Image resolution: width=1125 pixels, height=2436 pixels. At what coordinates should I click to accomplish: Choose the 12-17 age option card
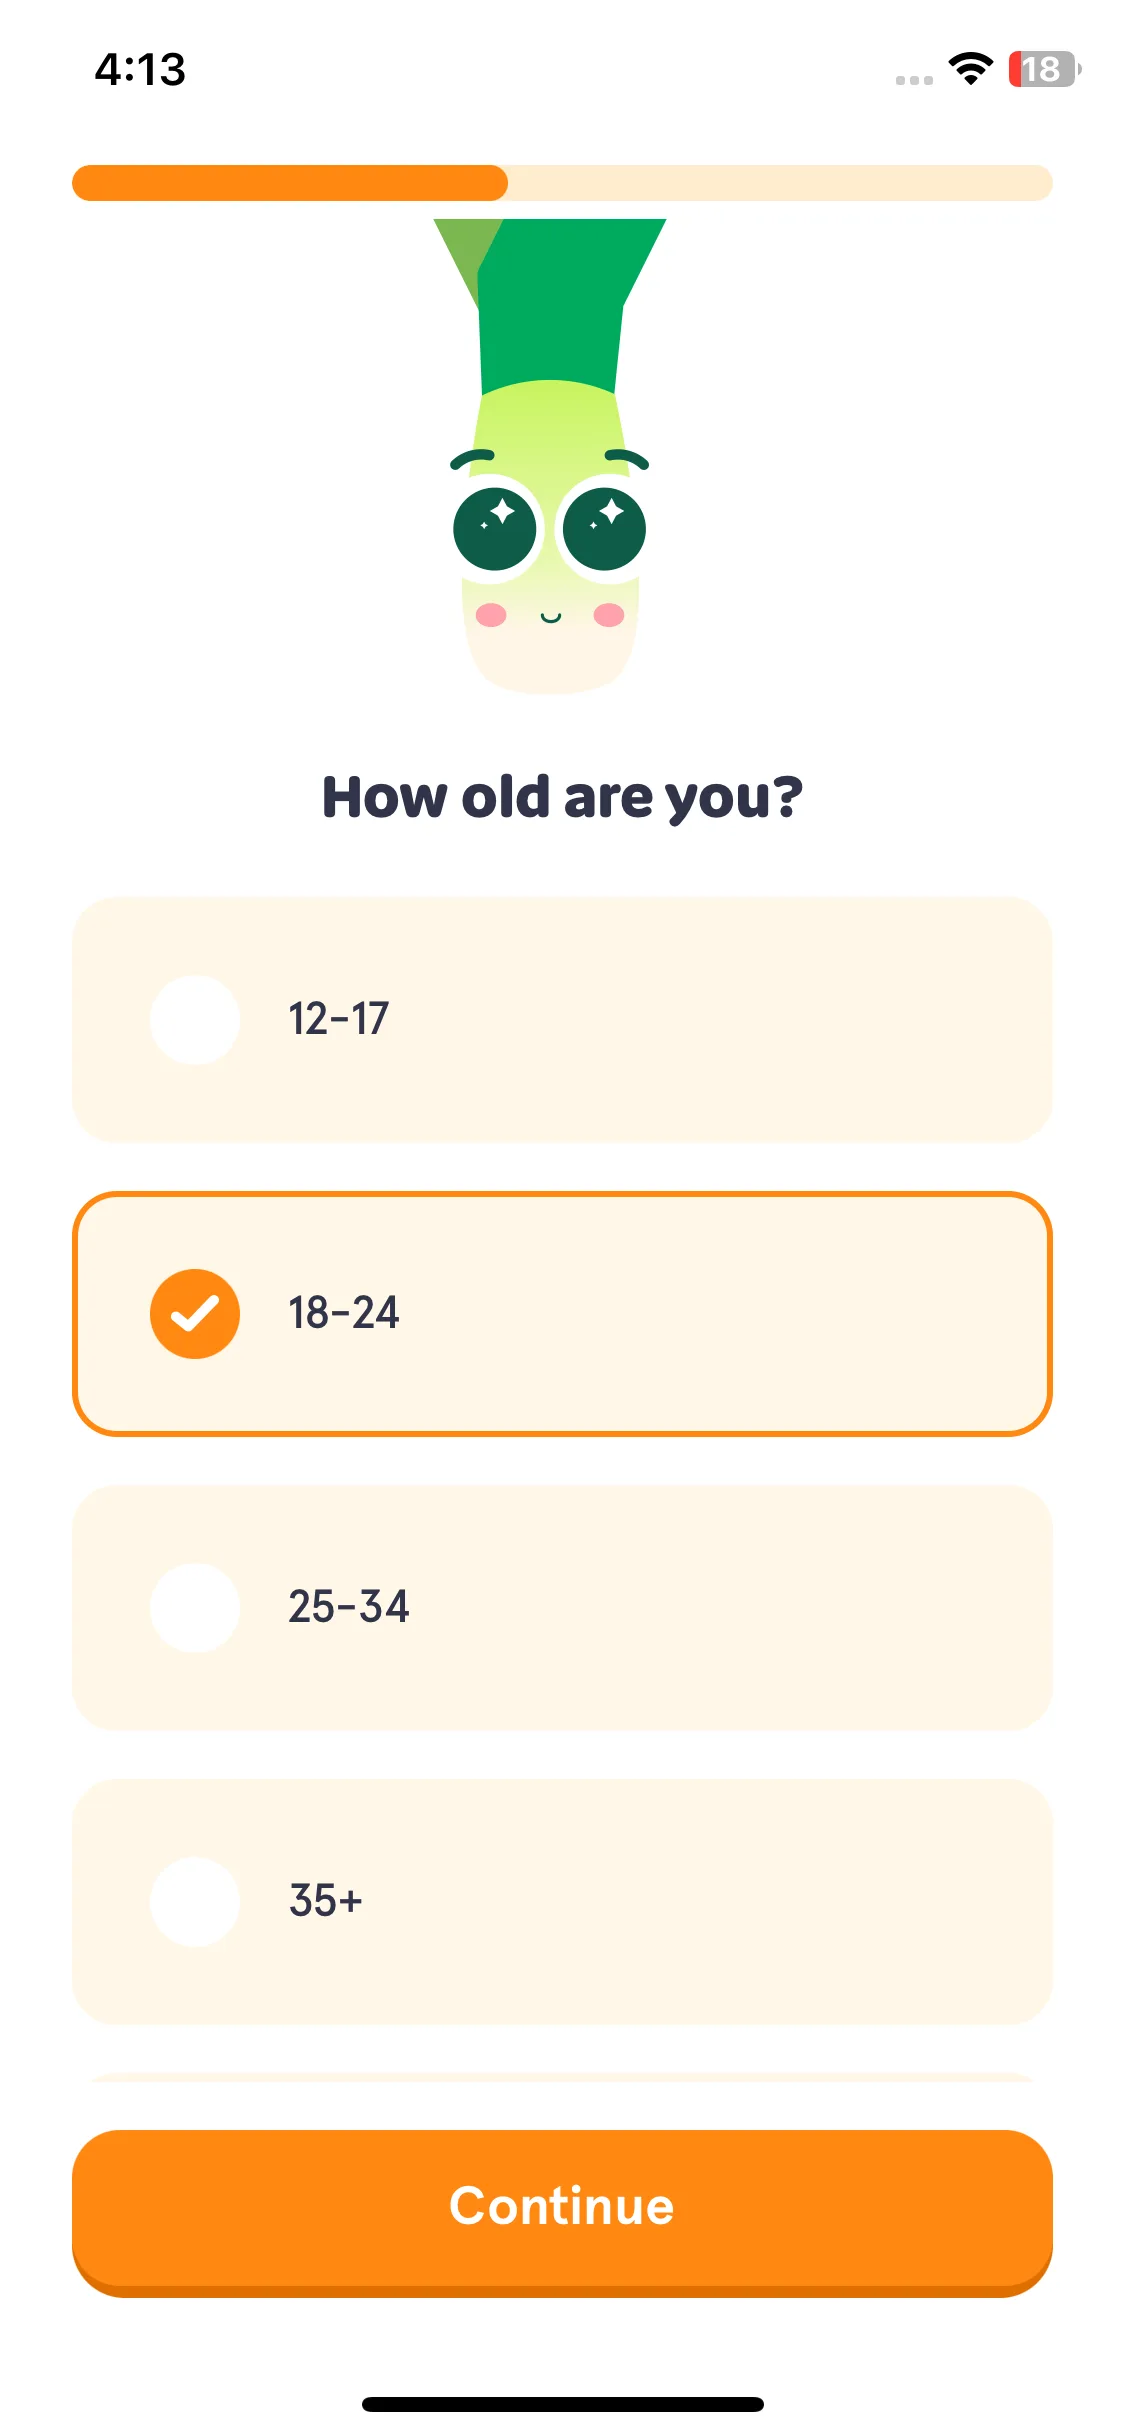(x=562, y=1019)
